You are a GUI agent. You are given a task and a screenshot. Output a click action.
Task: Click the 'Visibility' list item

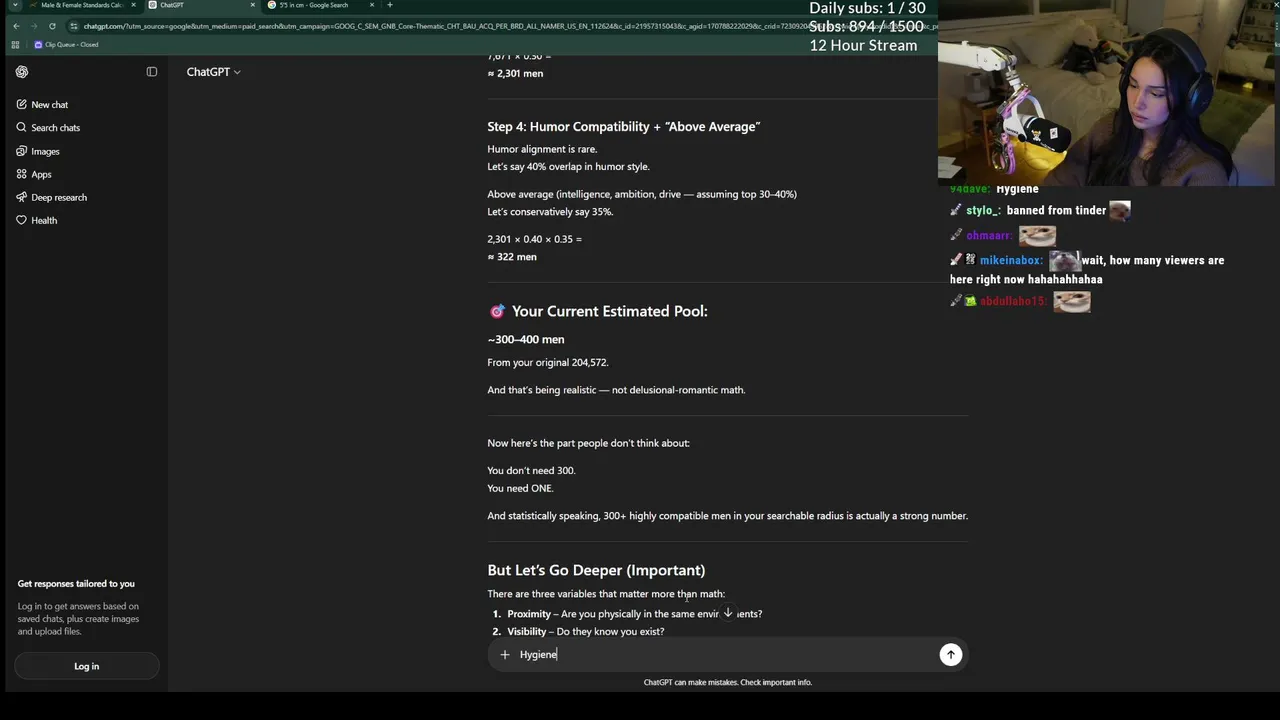(585, 632)
